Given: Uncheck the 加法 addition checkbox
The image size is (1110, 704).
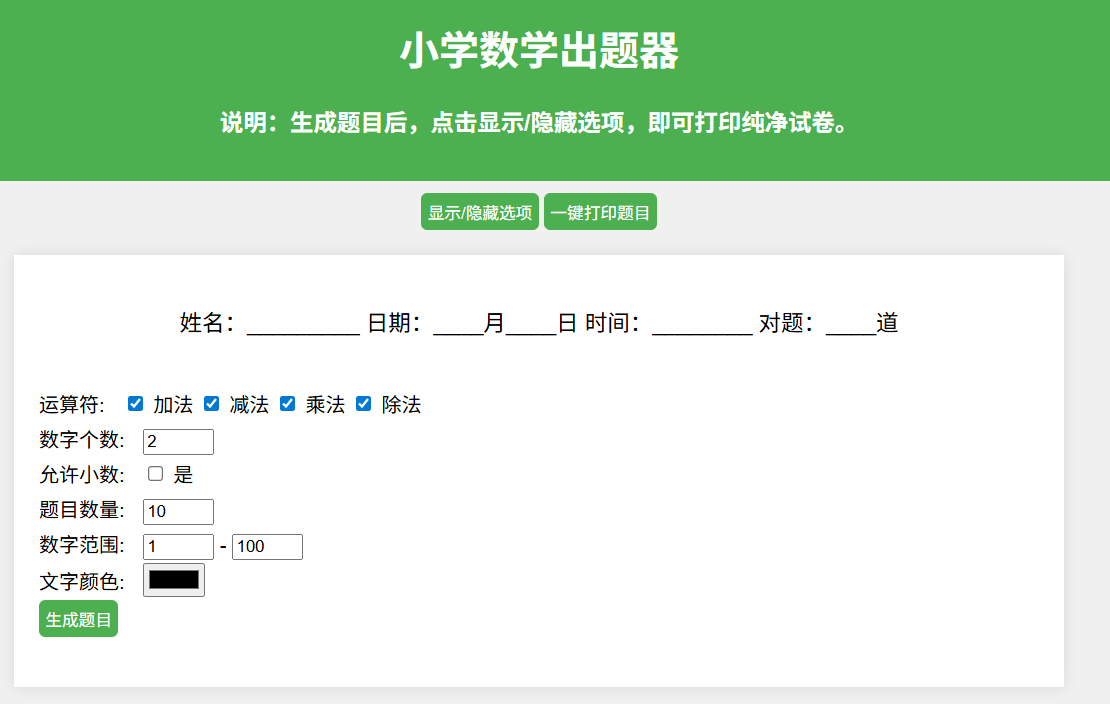Looking at the screenshot, I should (x=136, y=404).
